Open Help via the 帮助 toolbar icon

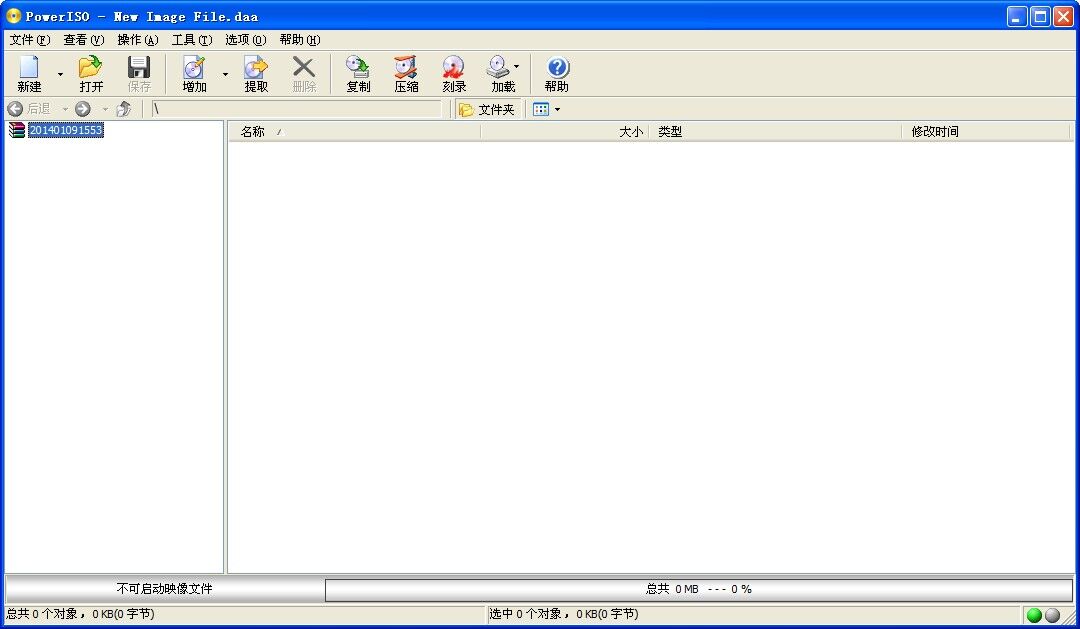coord(557,74)
